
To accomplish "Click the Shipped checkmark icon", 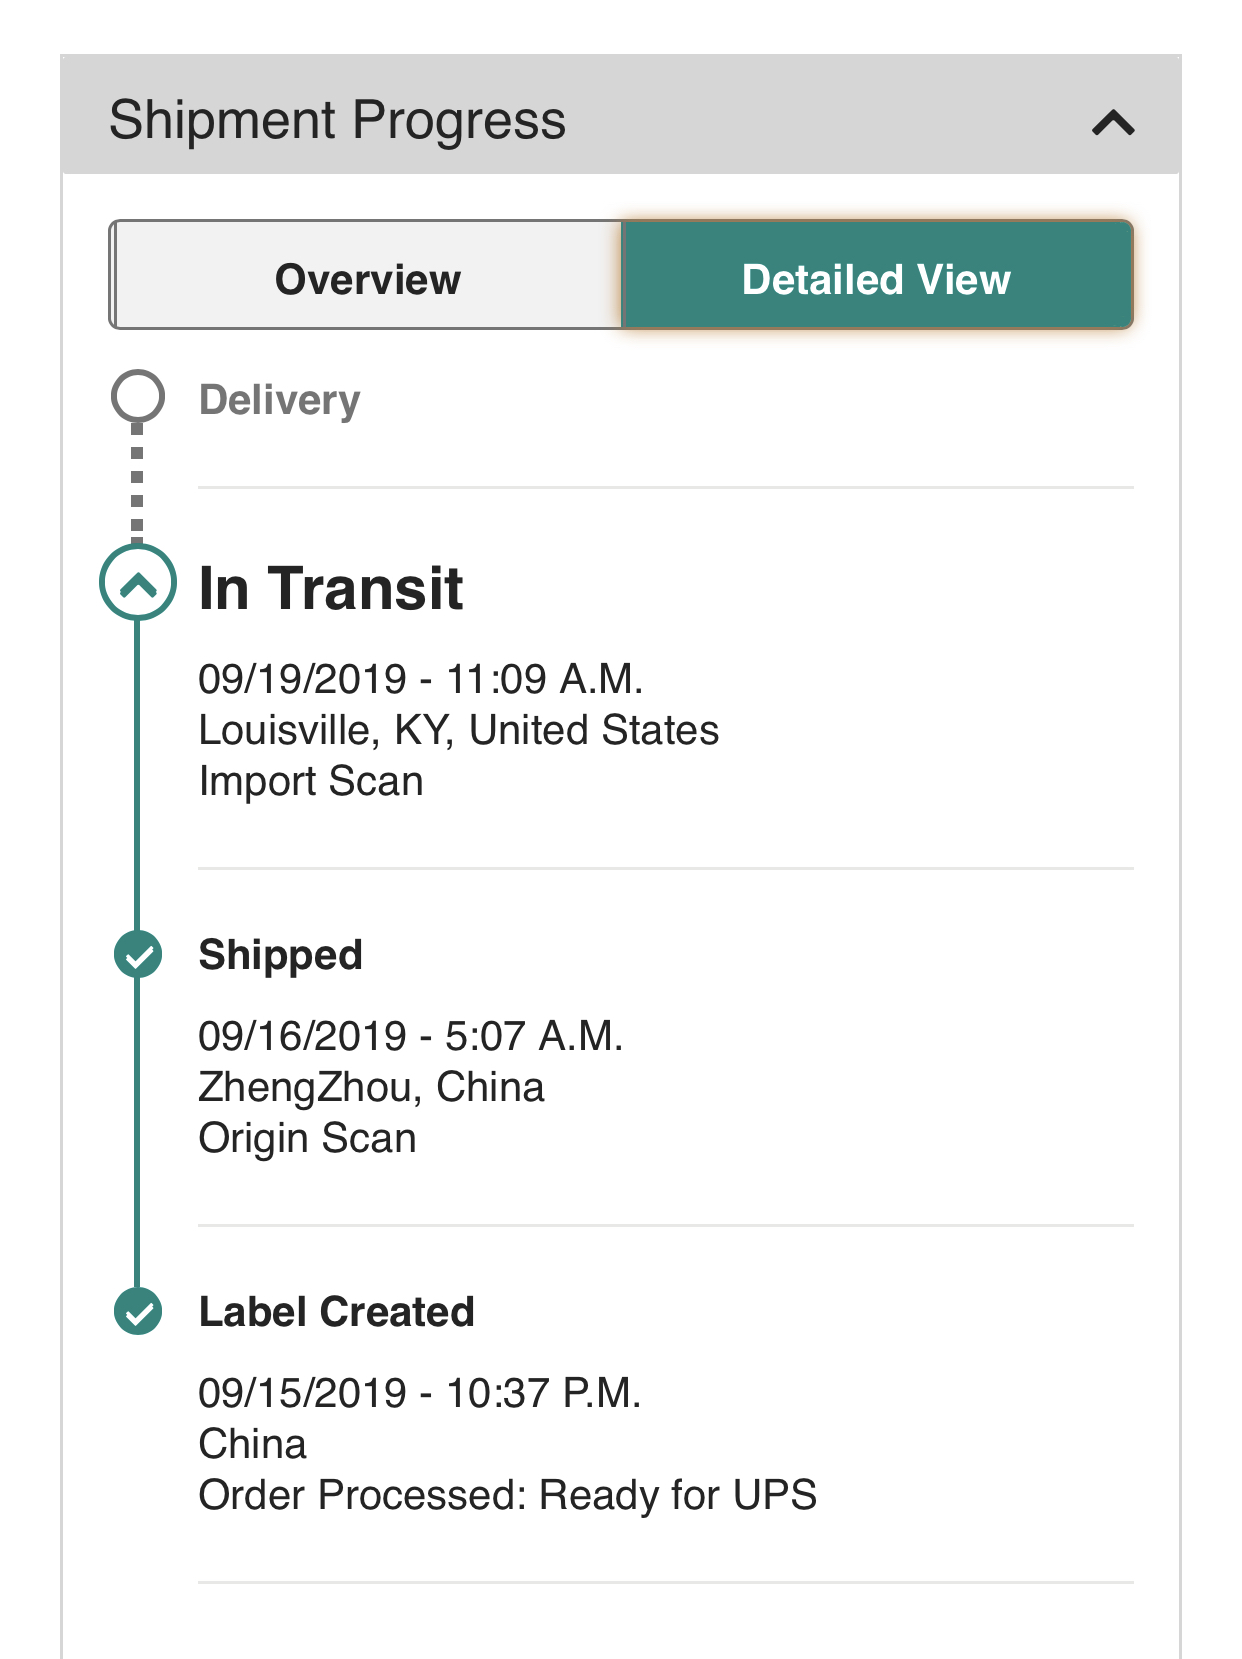I will (x=138, y=954).
